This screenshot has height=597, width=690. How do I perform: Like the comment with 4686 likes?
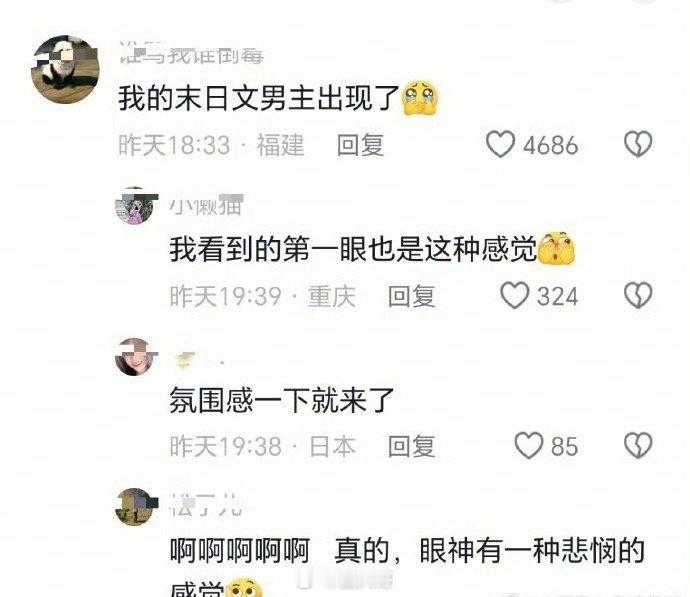pos(500,144)
